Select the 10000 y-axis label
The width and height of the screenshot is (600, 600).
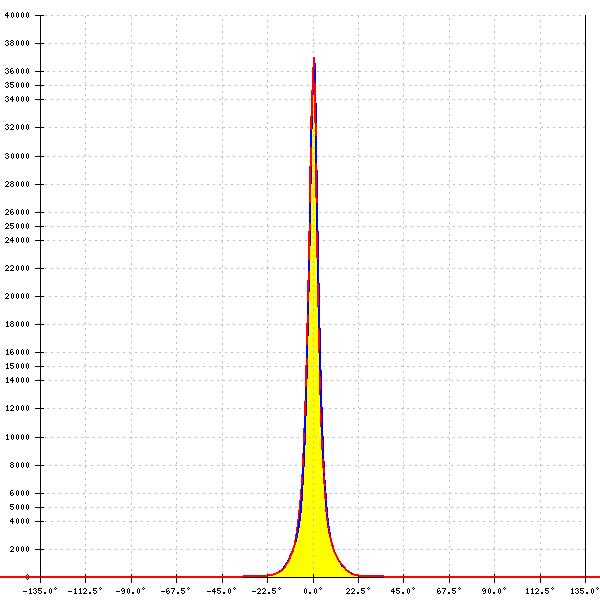click(17, 437)
